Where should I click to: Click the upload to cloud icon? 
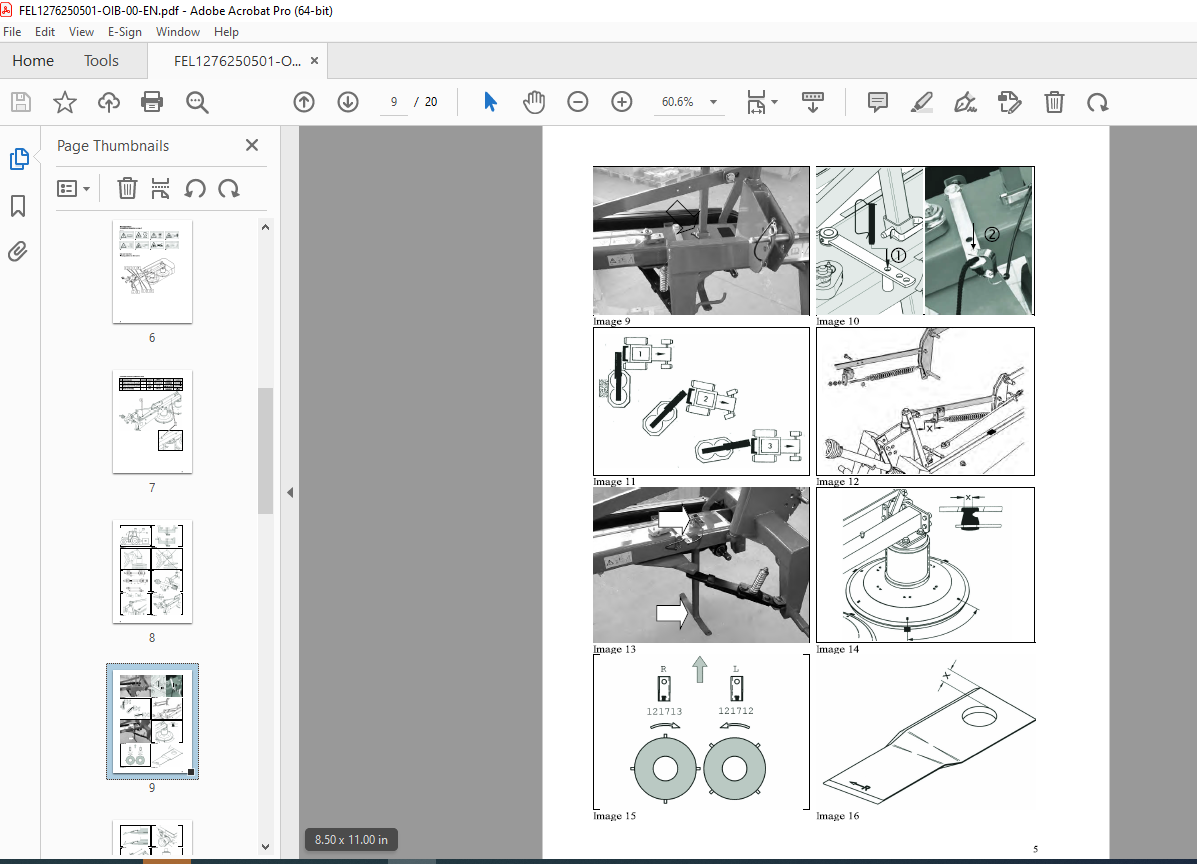point(108,102)
